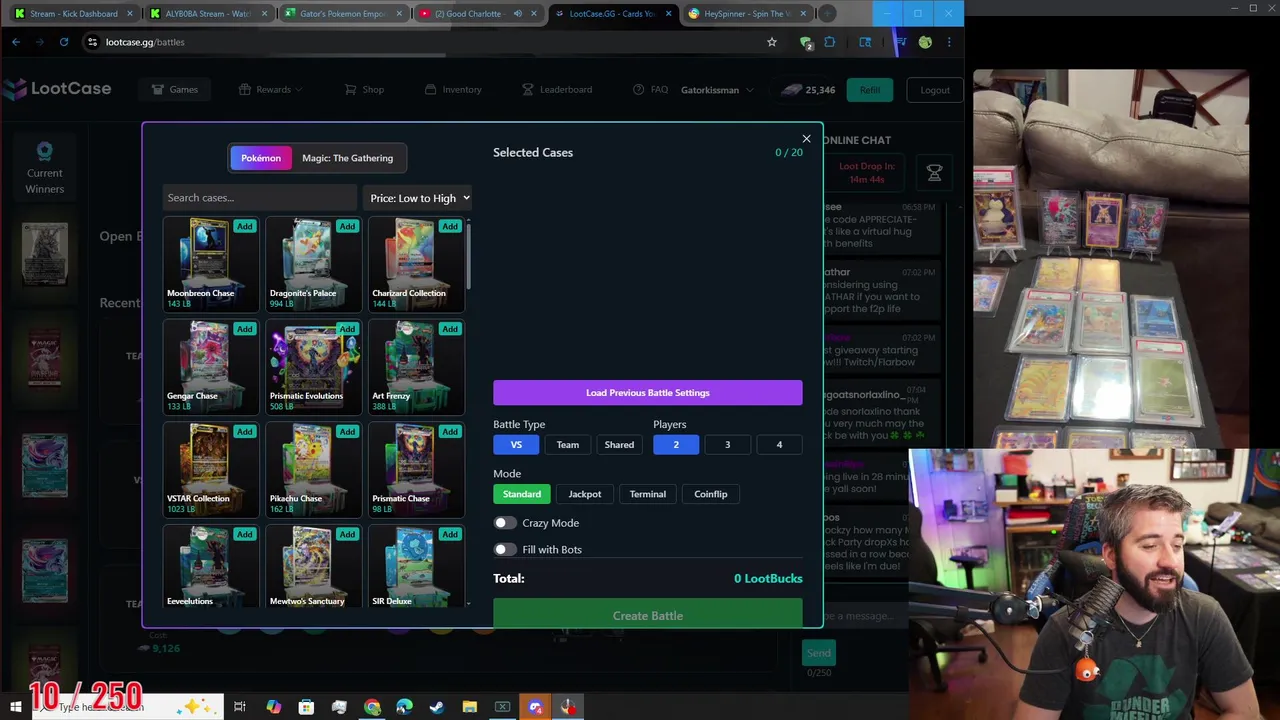The image size is (1280, 720).
Task: Select Team battle type
Action: (567, 445)
